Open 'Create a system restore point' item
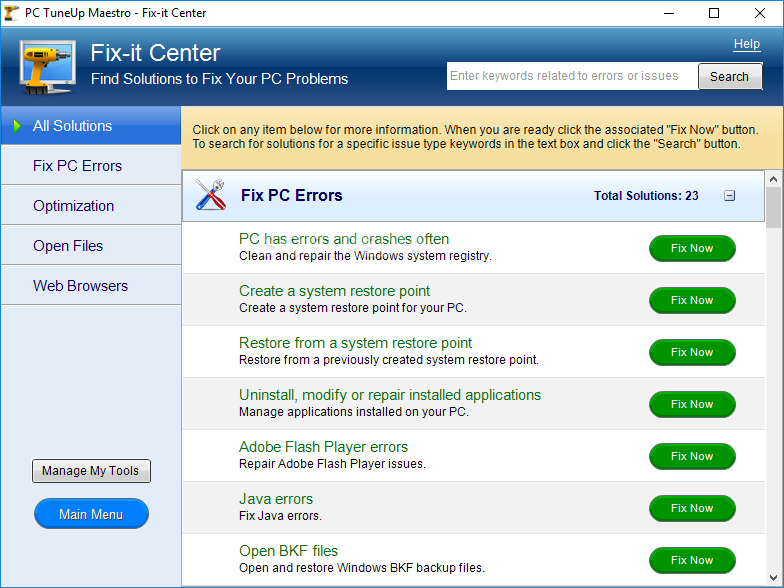The height and width of the screenshot is (588, 784). (334, 291)
